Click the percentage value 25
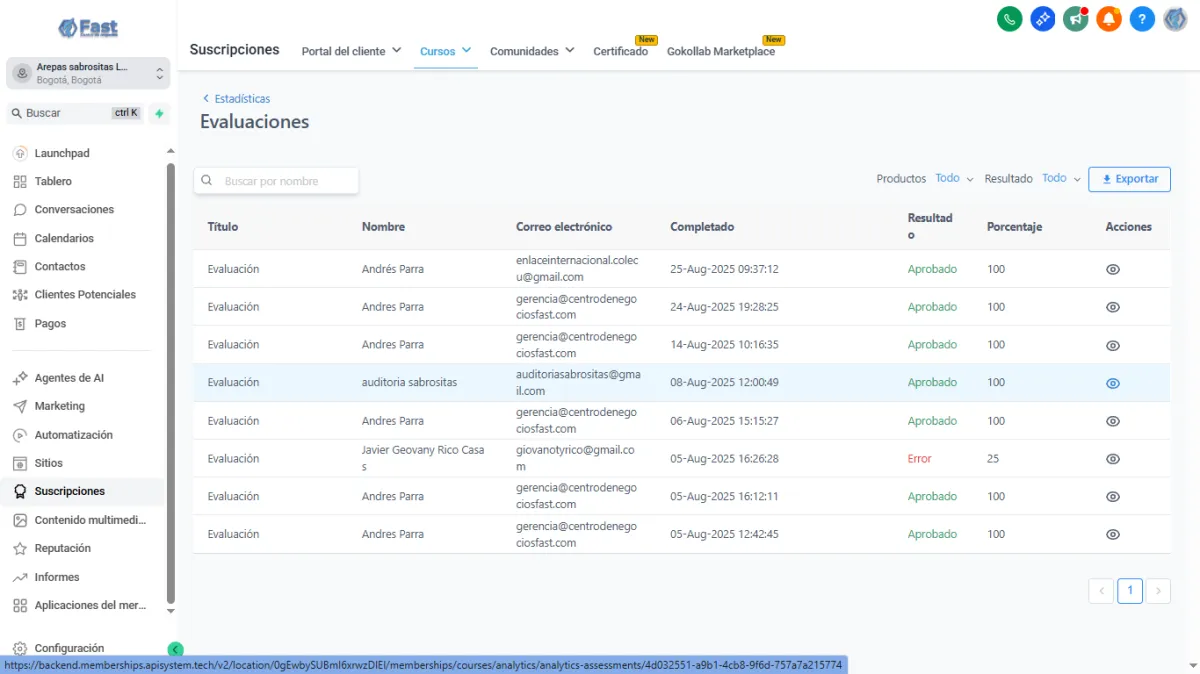 993,459
